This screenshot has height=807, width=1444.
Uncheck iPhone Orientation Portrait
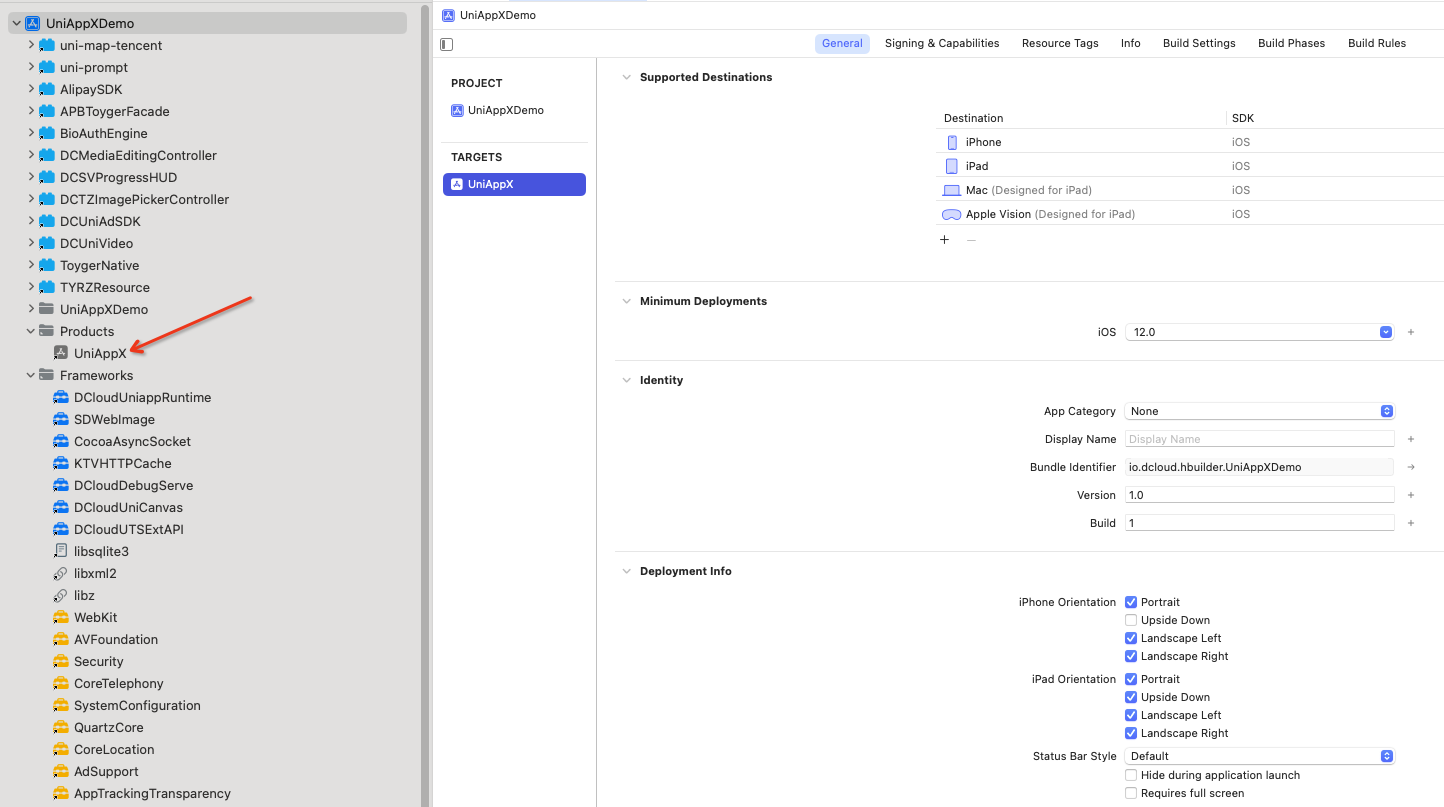[1131, 602]
